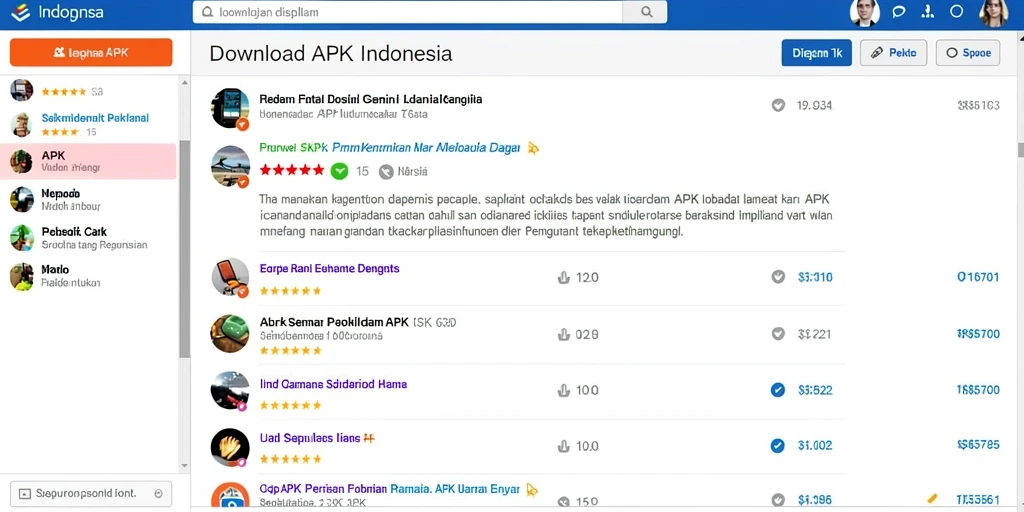The width and height of the screenshot is (1024, 512).
Task: Click the price $3:310
Action: pyautogui.click(x=815, y=277)
